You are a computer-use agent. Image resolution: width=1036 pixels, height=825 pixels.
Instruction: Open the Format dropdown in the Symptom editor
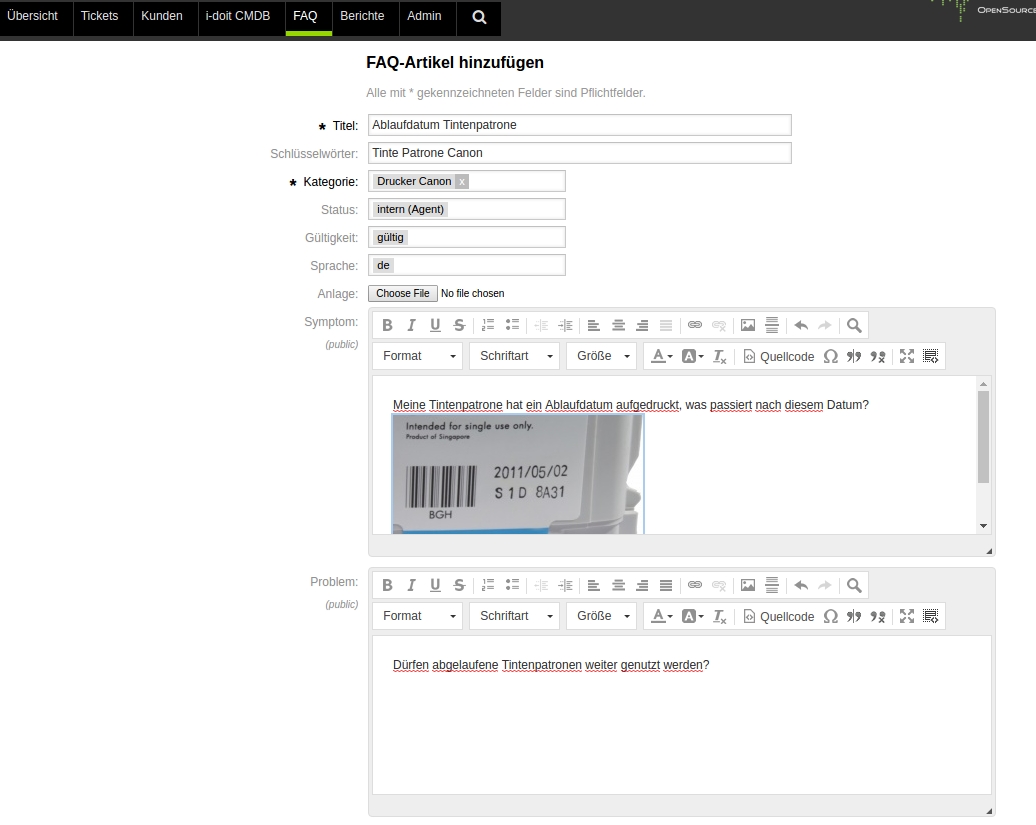point(419,356)
